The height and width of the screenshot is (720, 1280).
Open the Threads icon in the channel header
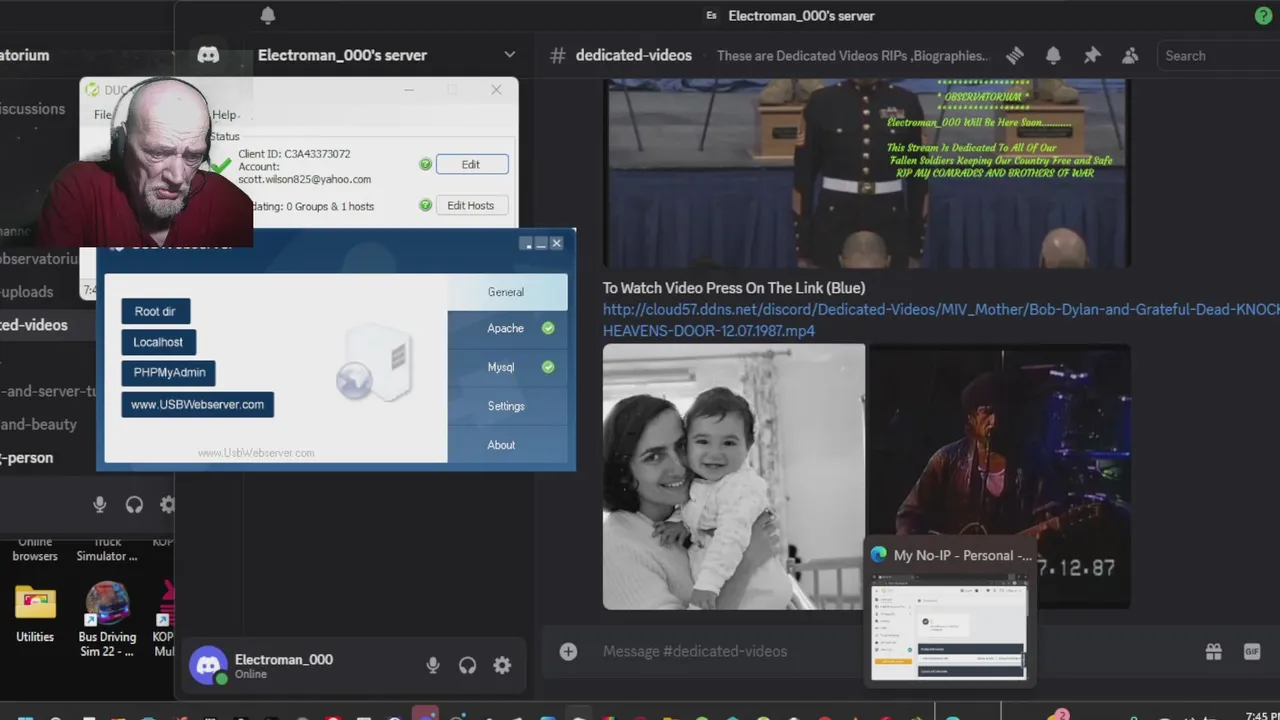coord(1015,56)
